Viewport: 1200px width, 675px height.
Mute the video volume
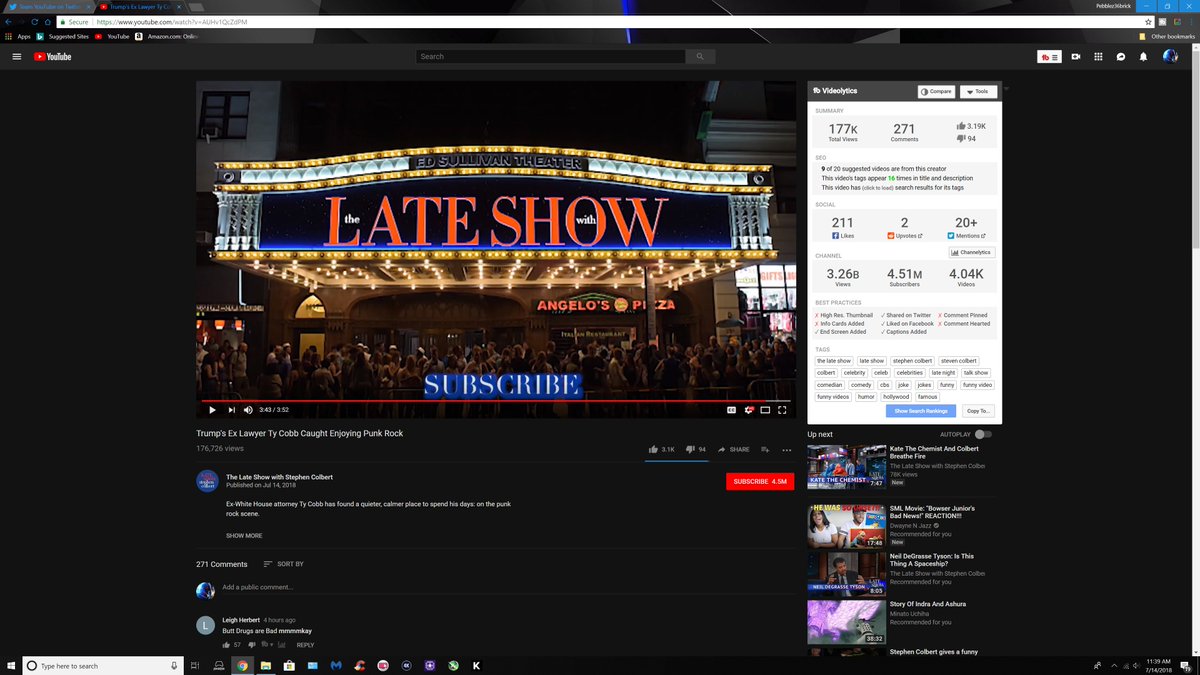coord(248,409)
